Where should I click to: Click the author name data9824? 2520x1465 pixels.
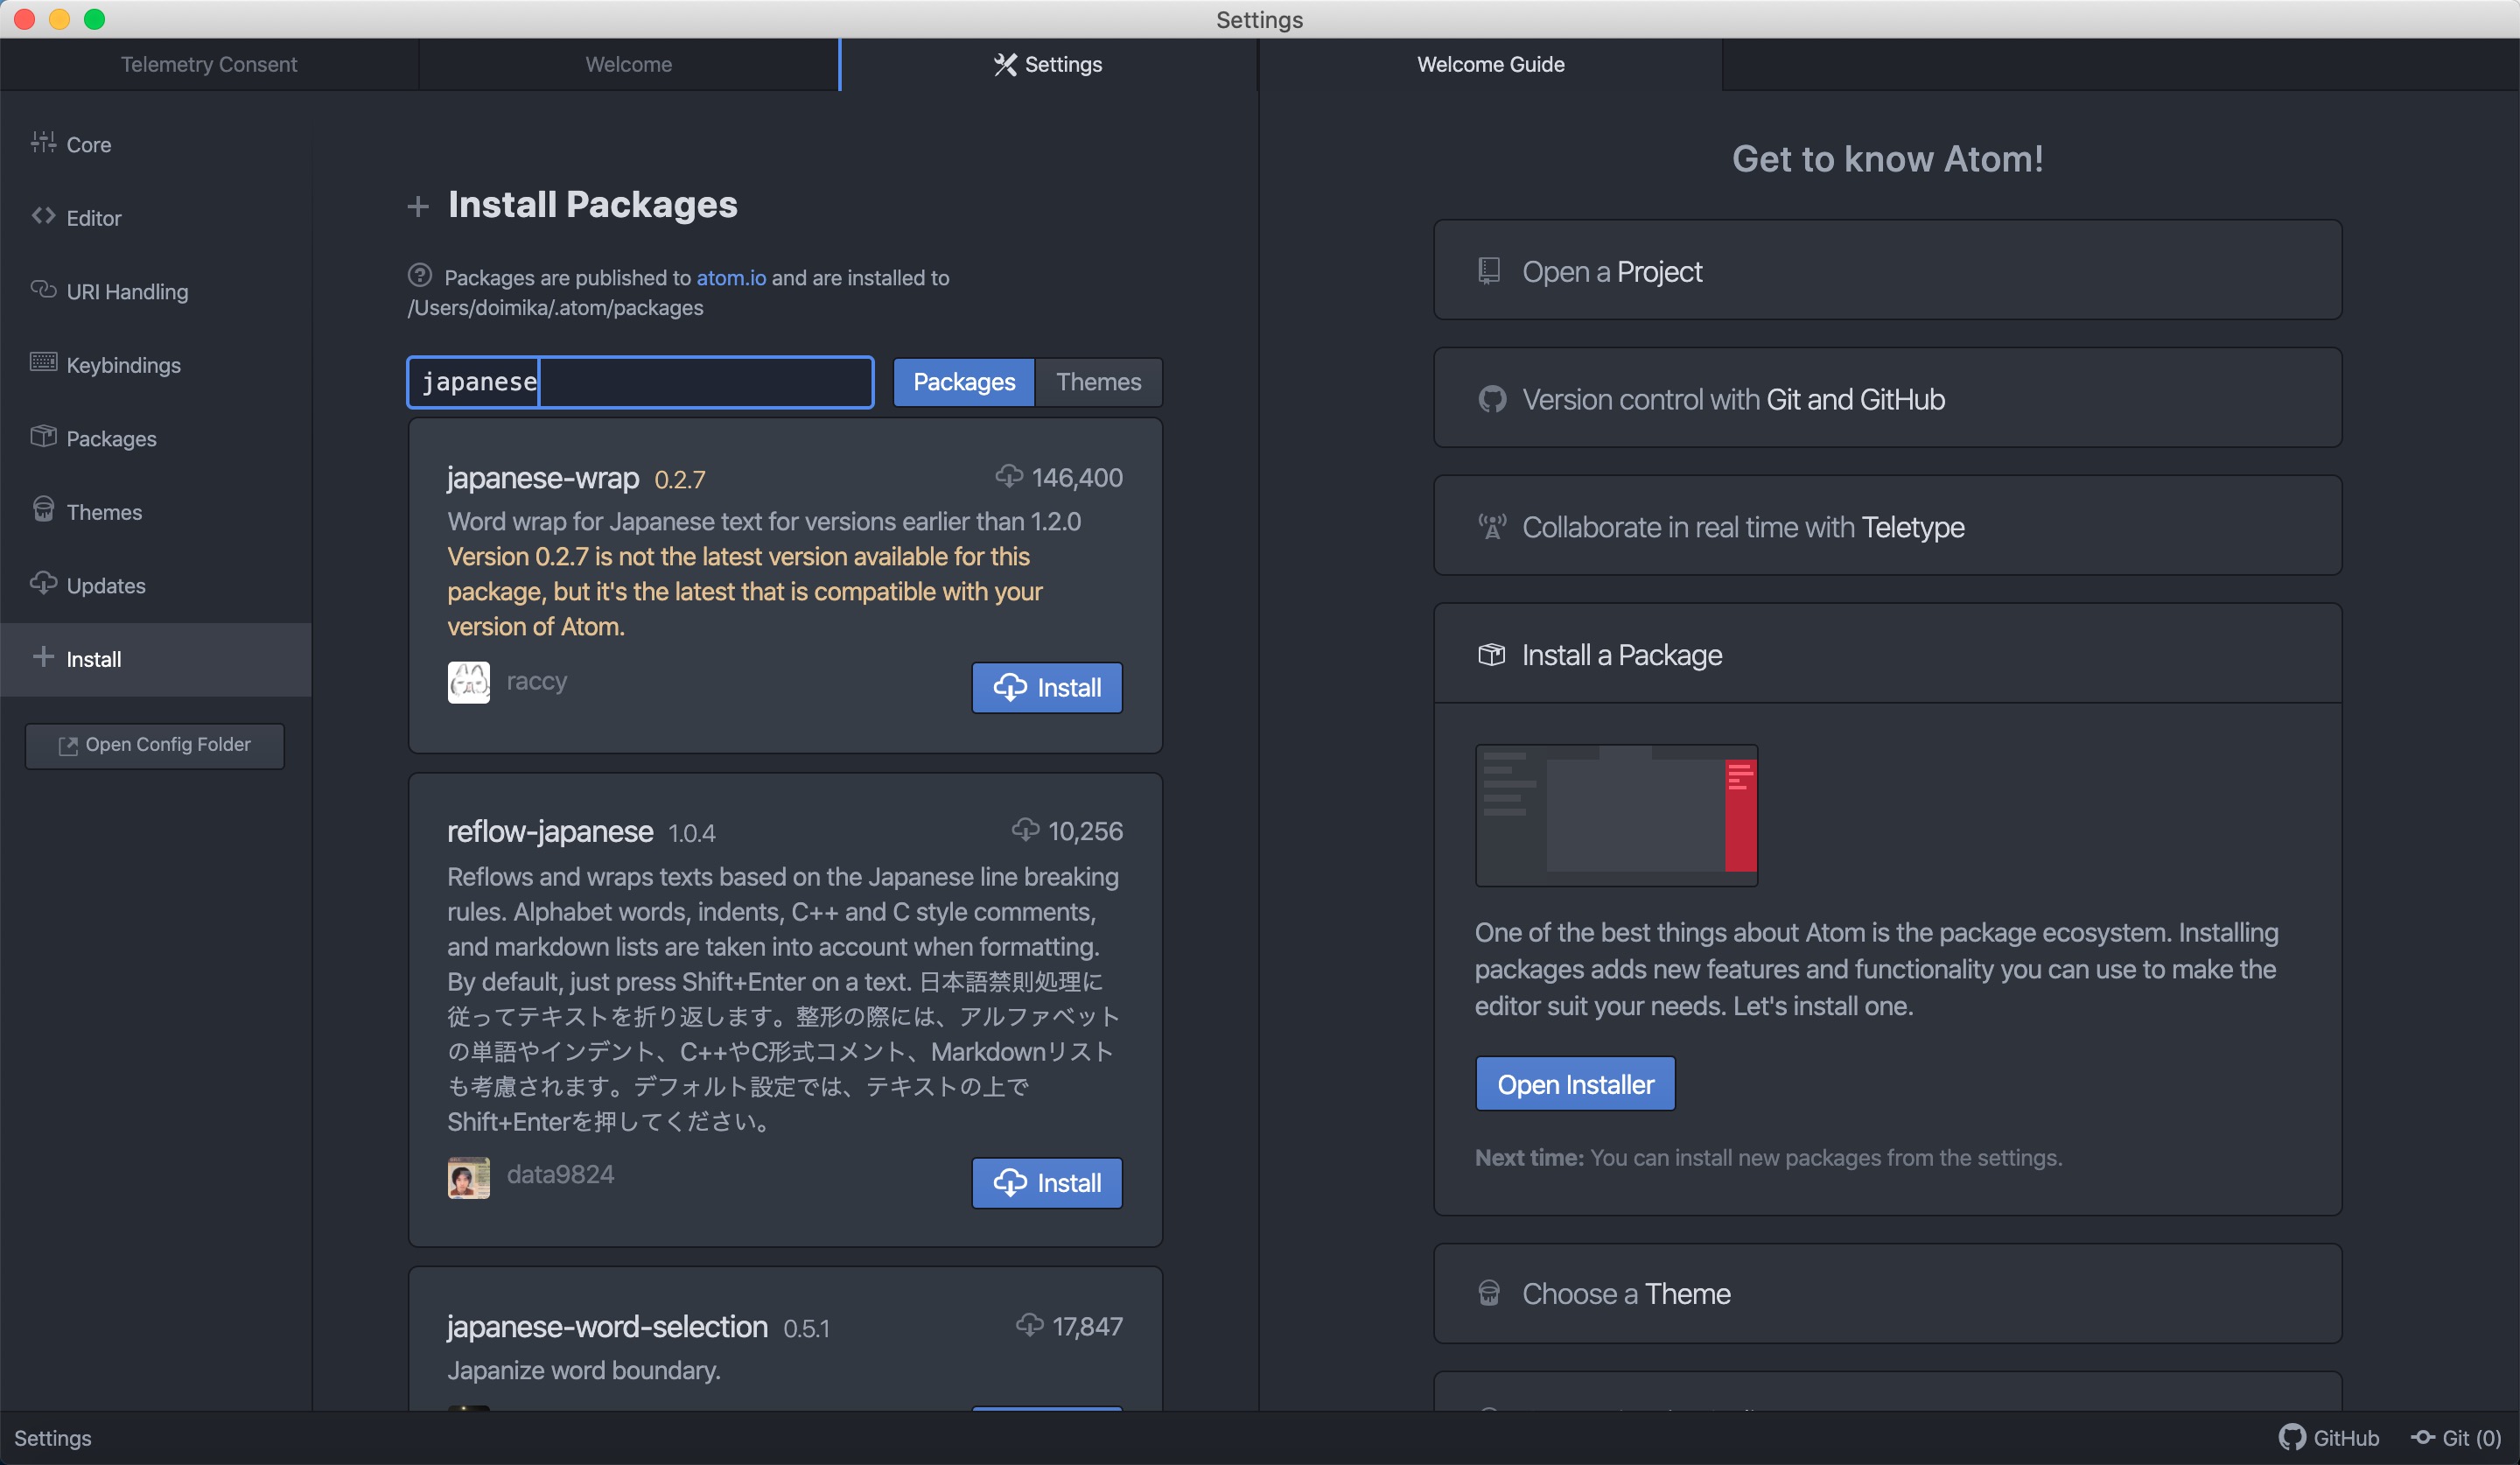pyautogui.click(x=560, y=1174)
